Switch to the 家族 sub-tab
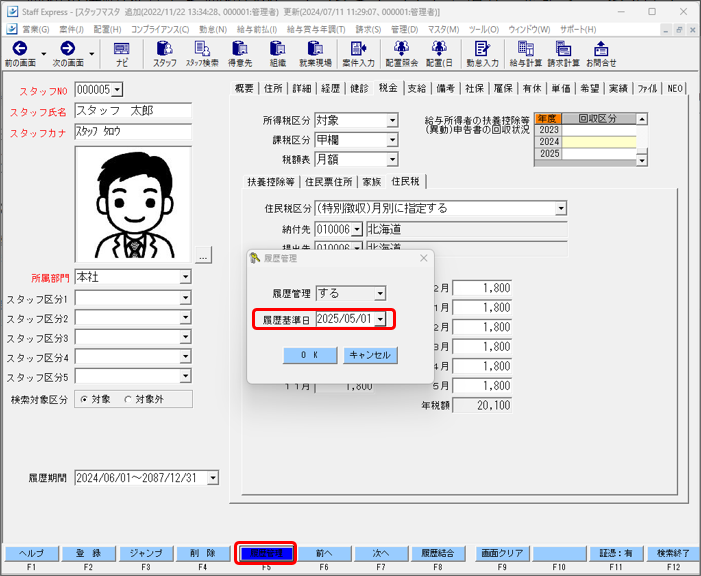 (372, 182)
